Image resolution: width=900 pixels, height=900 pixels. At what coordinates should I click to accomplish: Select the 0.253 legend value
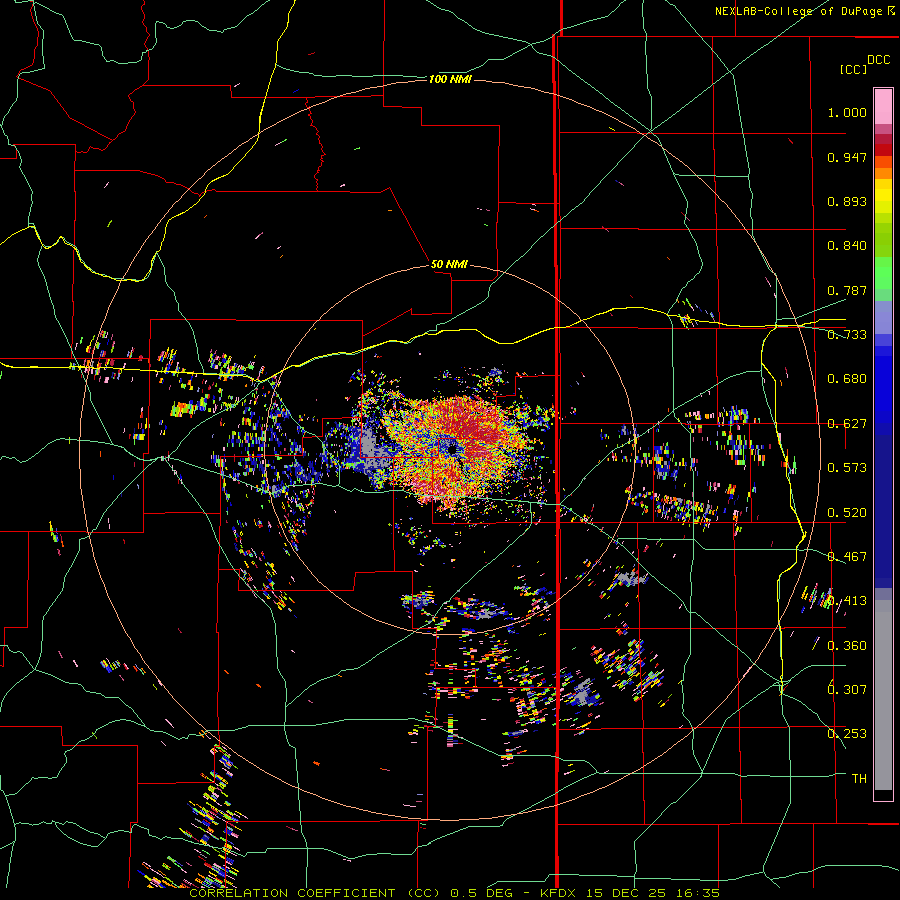(847, 734)
